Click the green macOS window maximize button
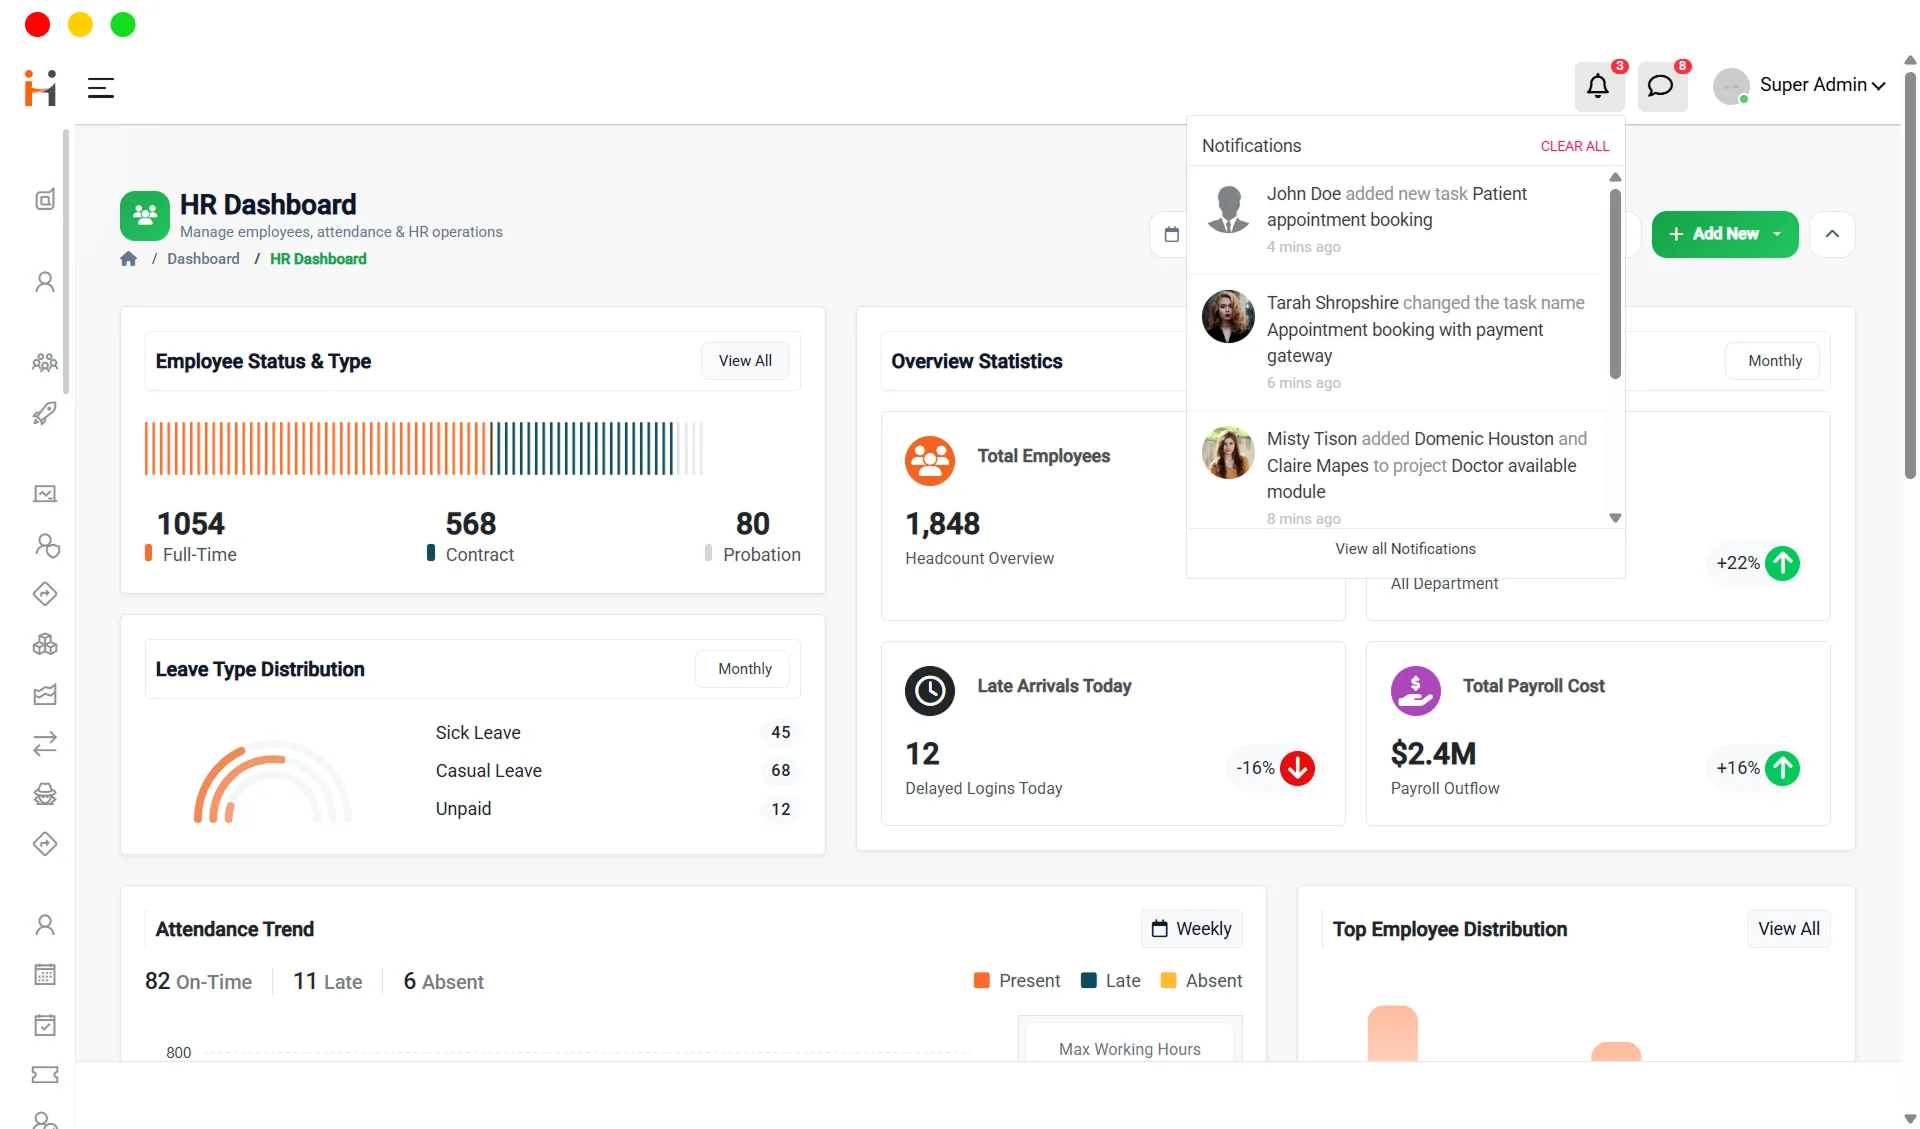 point(123,24)
